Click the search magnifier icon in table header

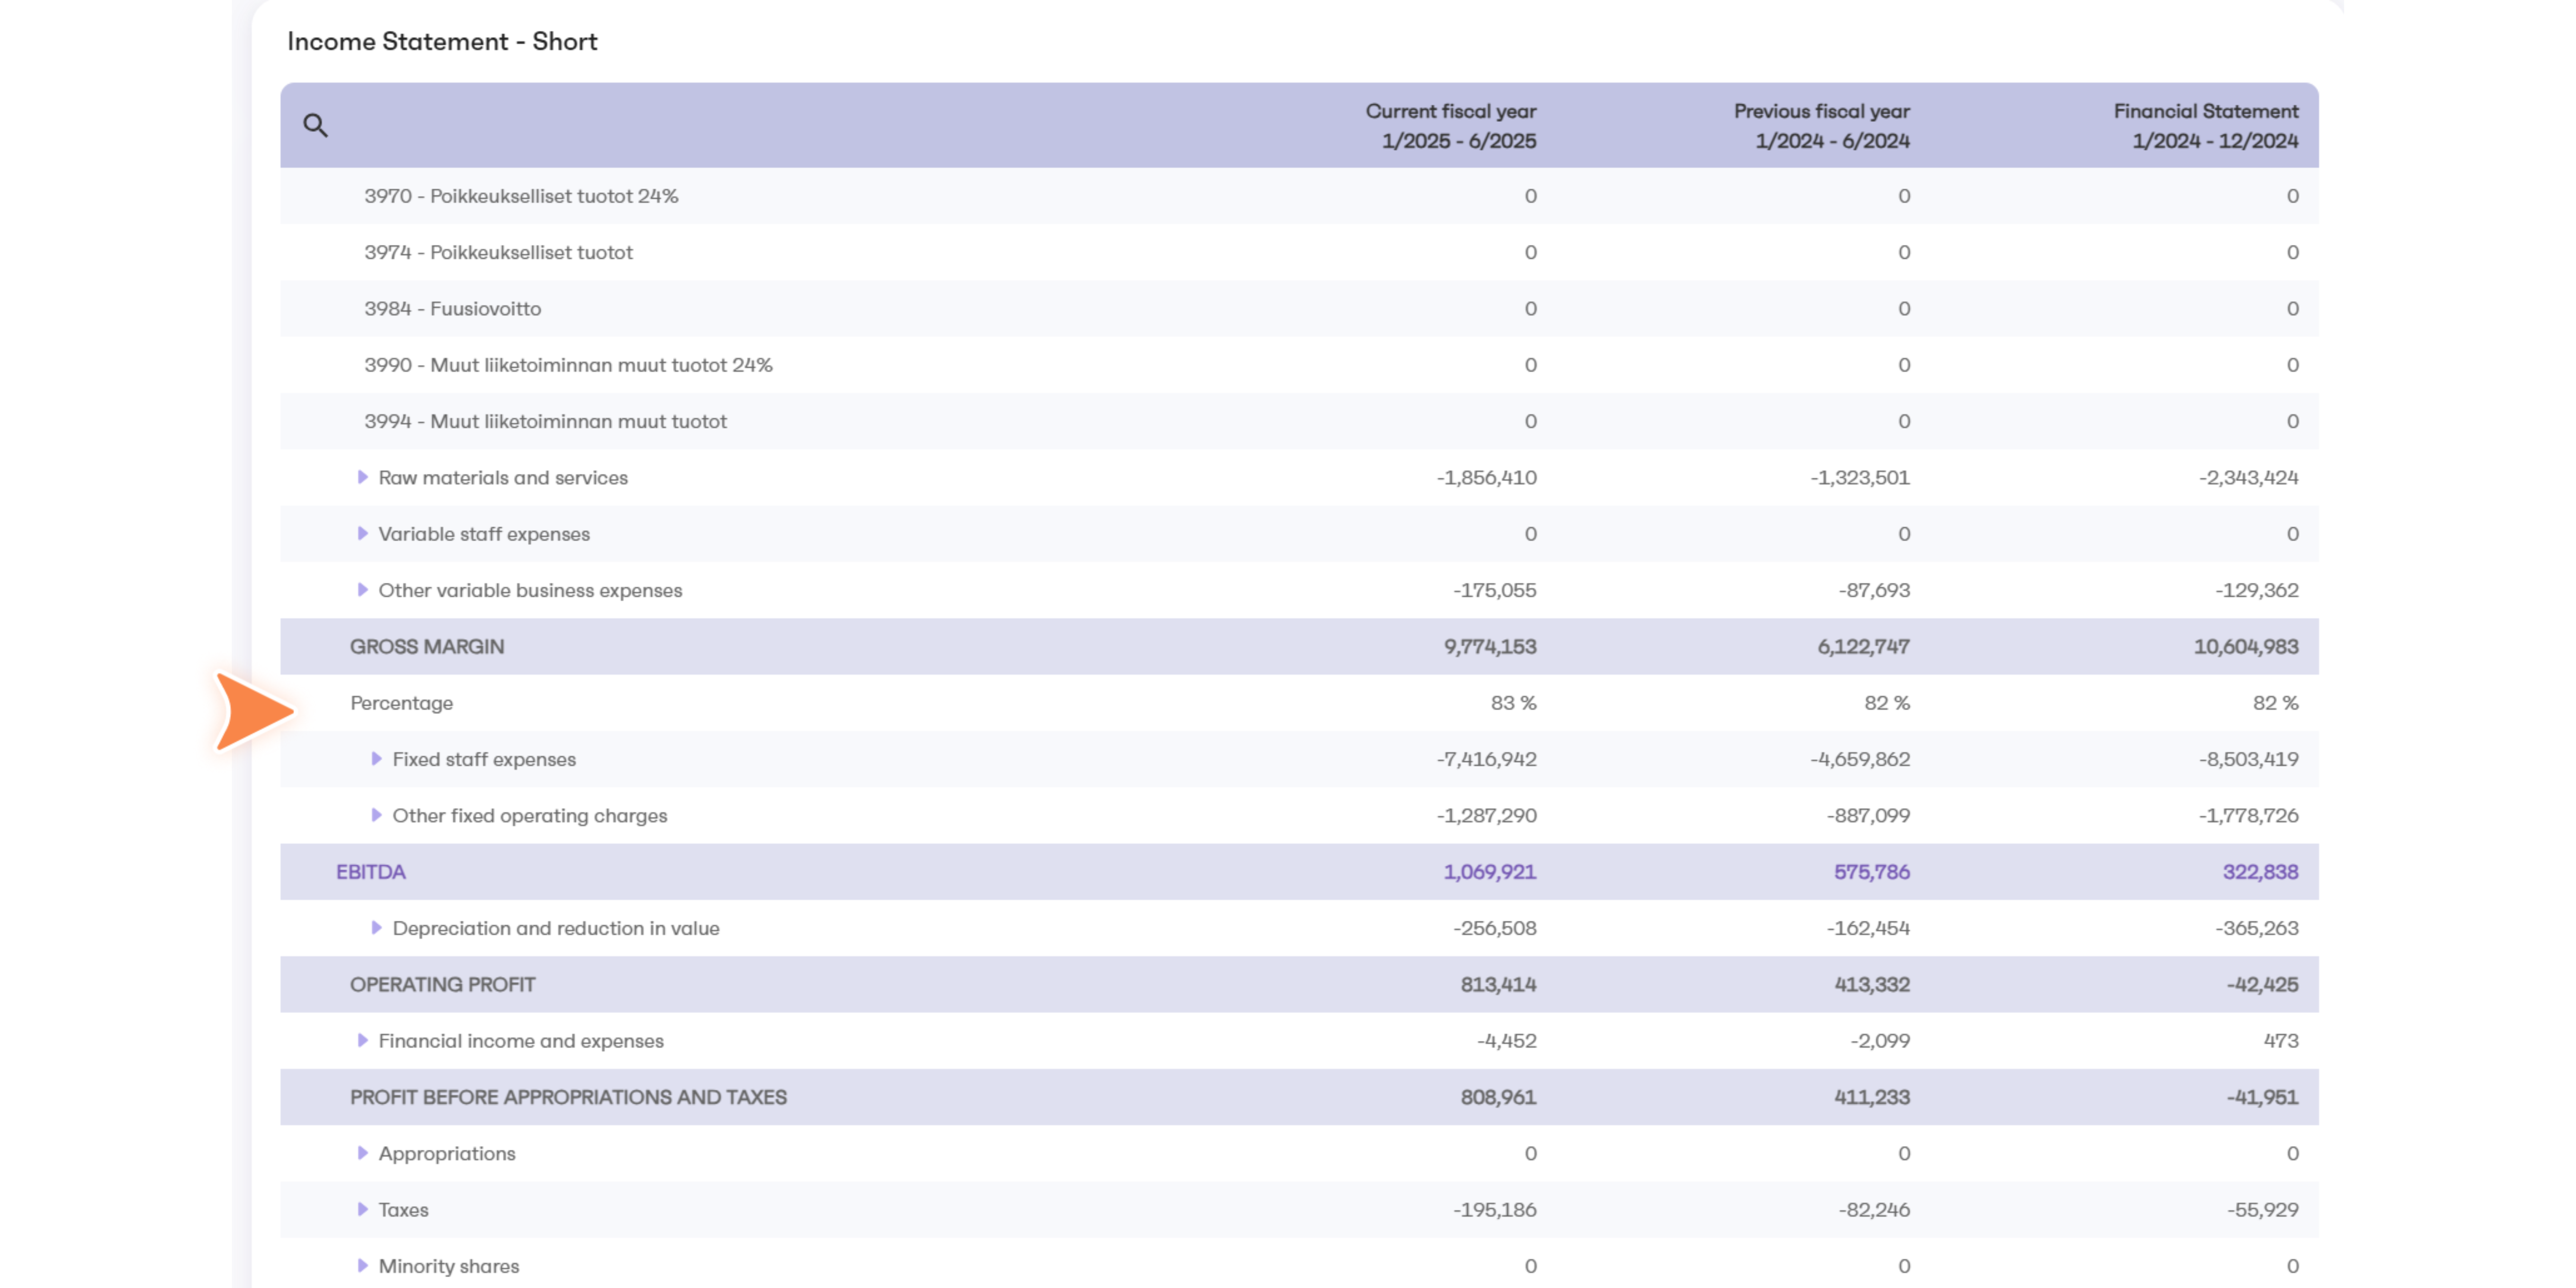coord(315,125)
